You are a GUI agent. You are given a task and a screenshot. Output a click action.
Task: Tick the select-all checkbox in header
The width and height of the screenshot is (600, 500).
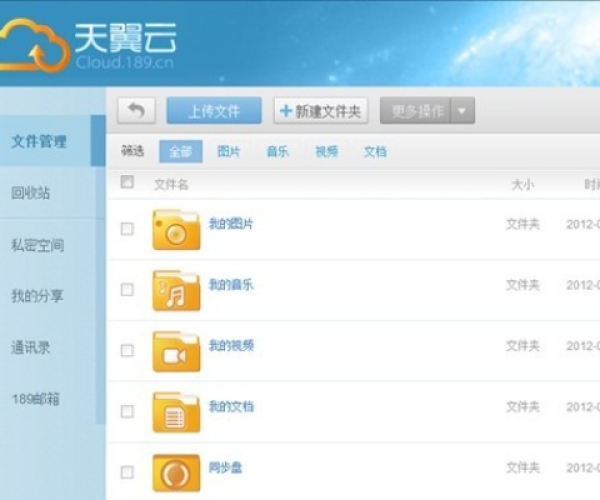point(127,182)
